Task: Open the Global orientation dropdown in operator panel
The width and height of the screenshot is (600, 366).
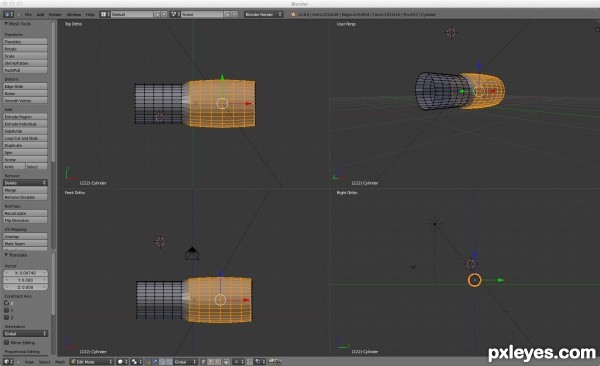Action: (x=25, y=333)
